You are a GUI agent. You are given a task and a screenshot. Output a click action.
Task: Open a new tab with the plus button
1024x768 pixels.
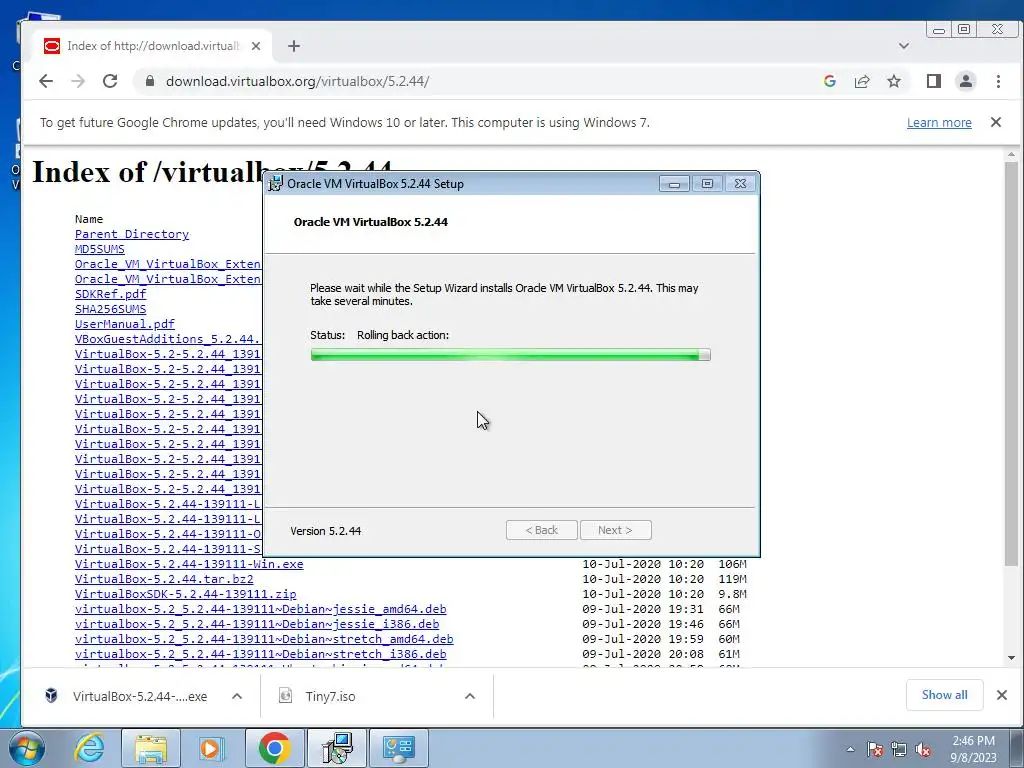(294, 46)
